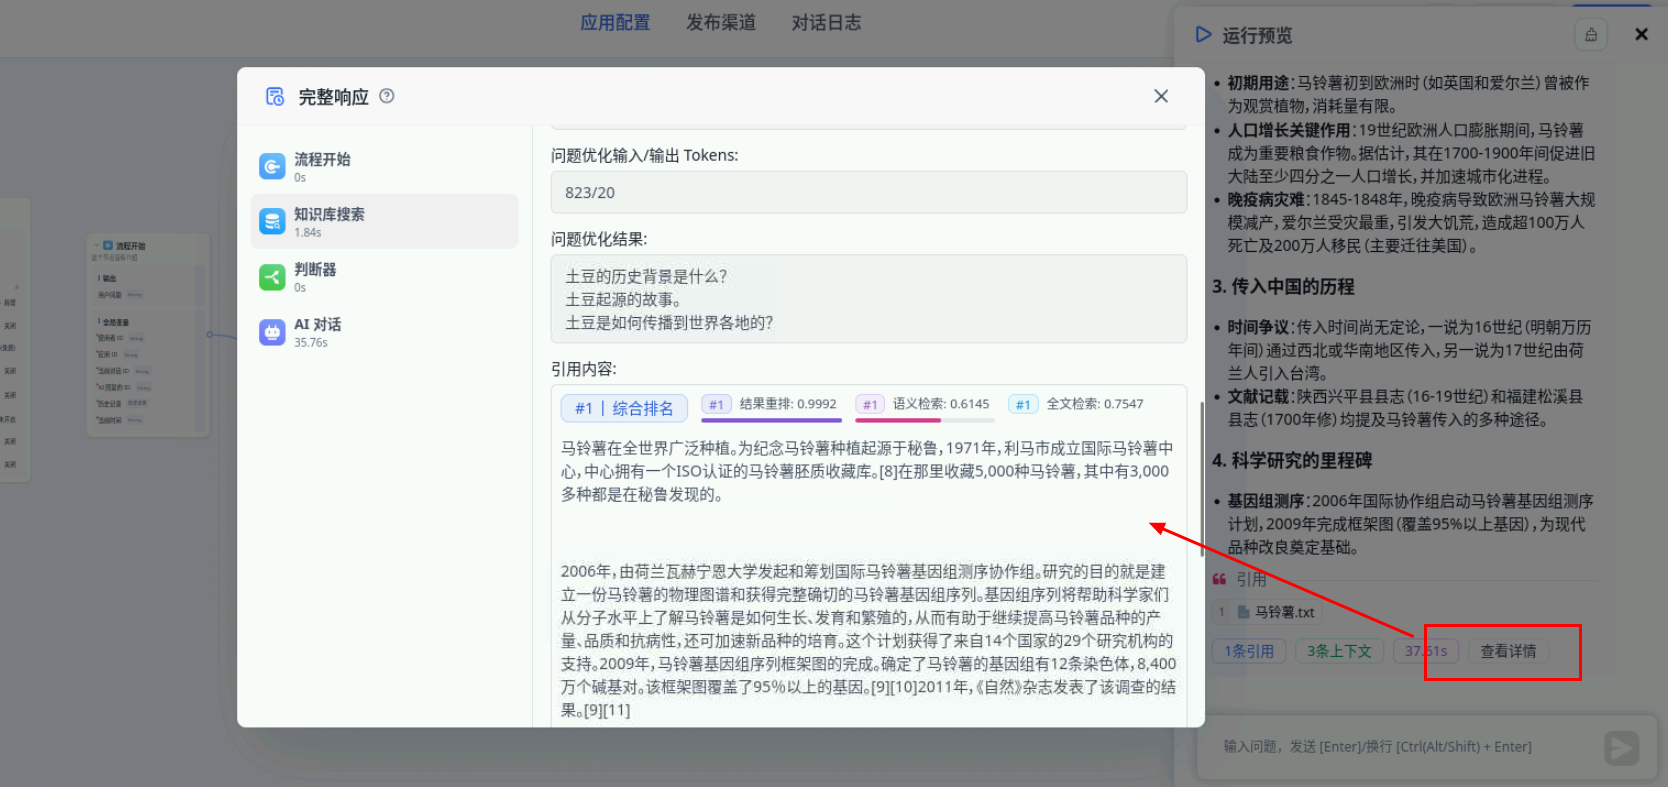This screenshot has width=1668, height=787.
Task: Select the 知识库搜索 step
Action: tap(384, 221)
